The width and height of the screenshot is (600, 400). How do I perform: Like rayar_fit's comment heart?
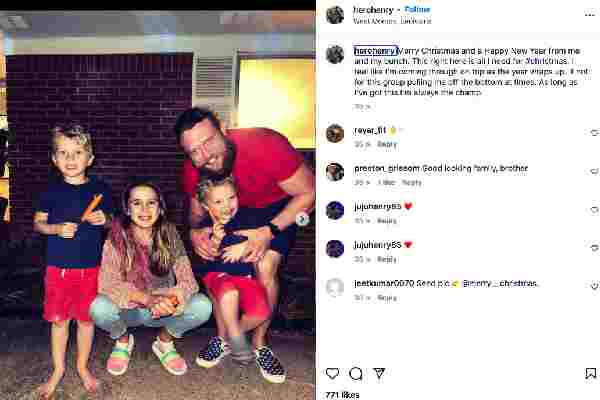594,133
